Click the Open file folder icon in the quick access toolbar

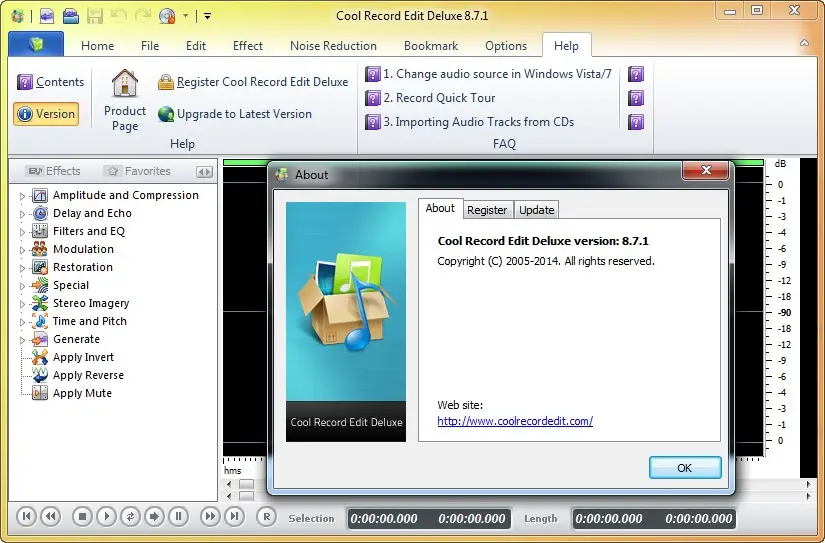(x=71, y=16)
